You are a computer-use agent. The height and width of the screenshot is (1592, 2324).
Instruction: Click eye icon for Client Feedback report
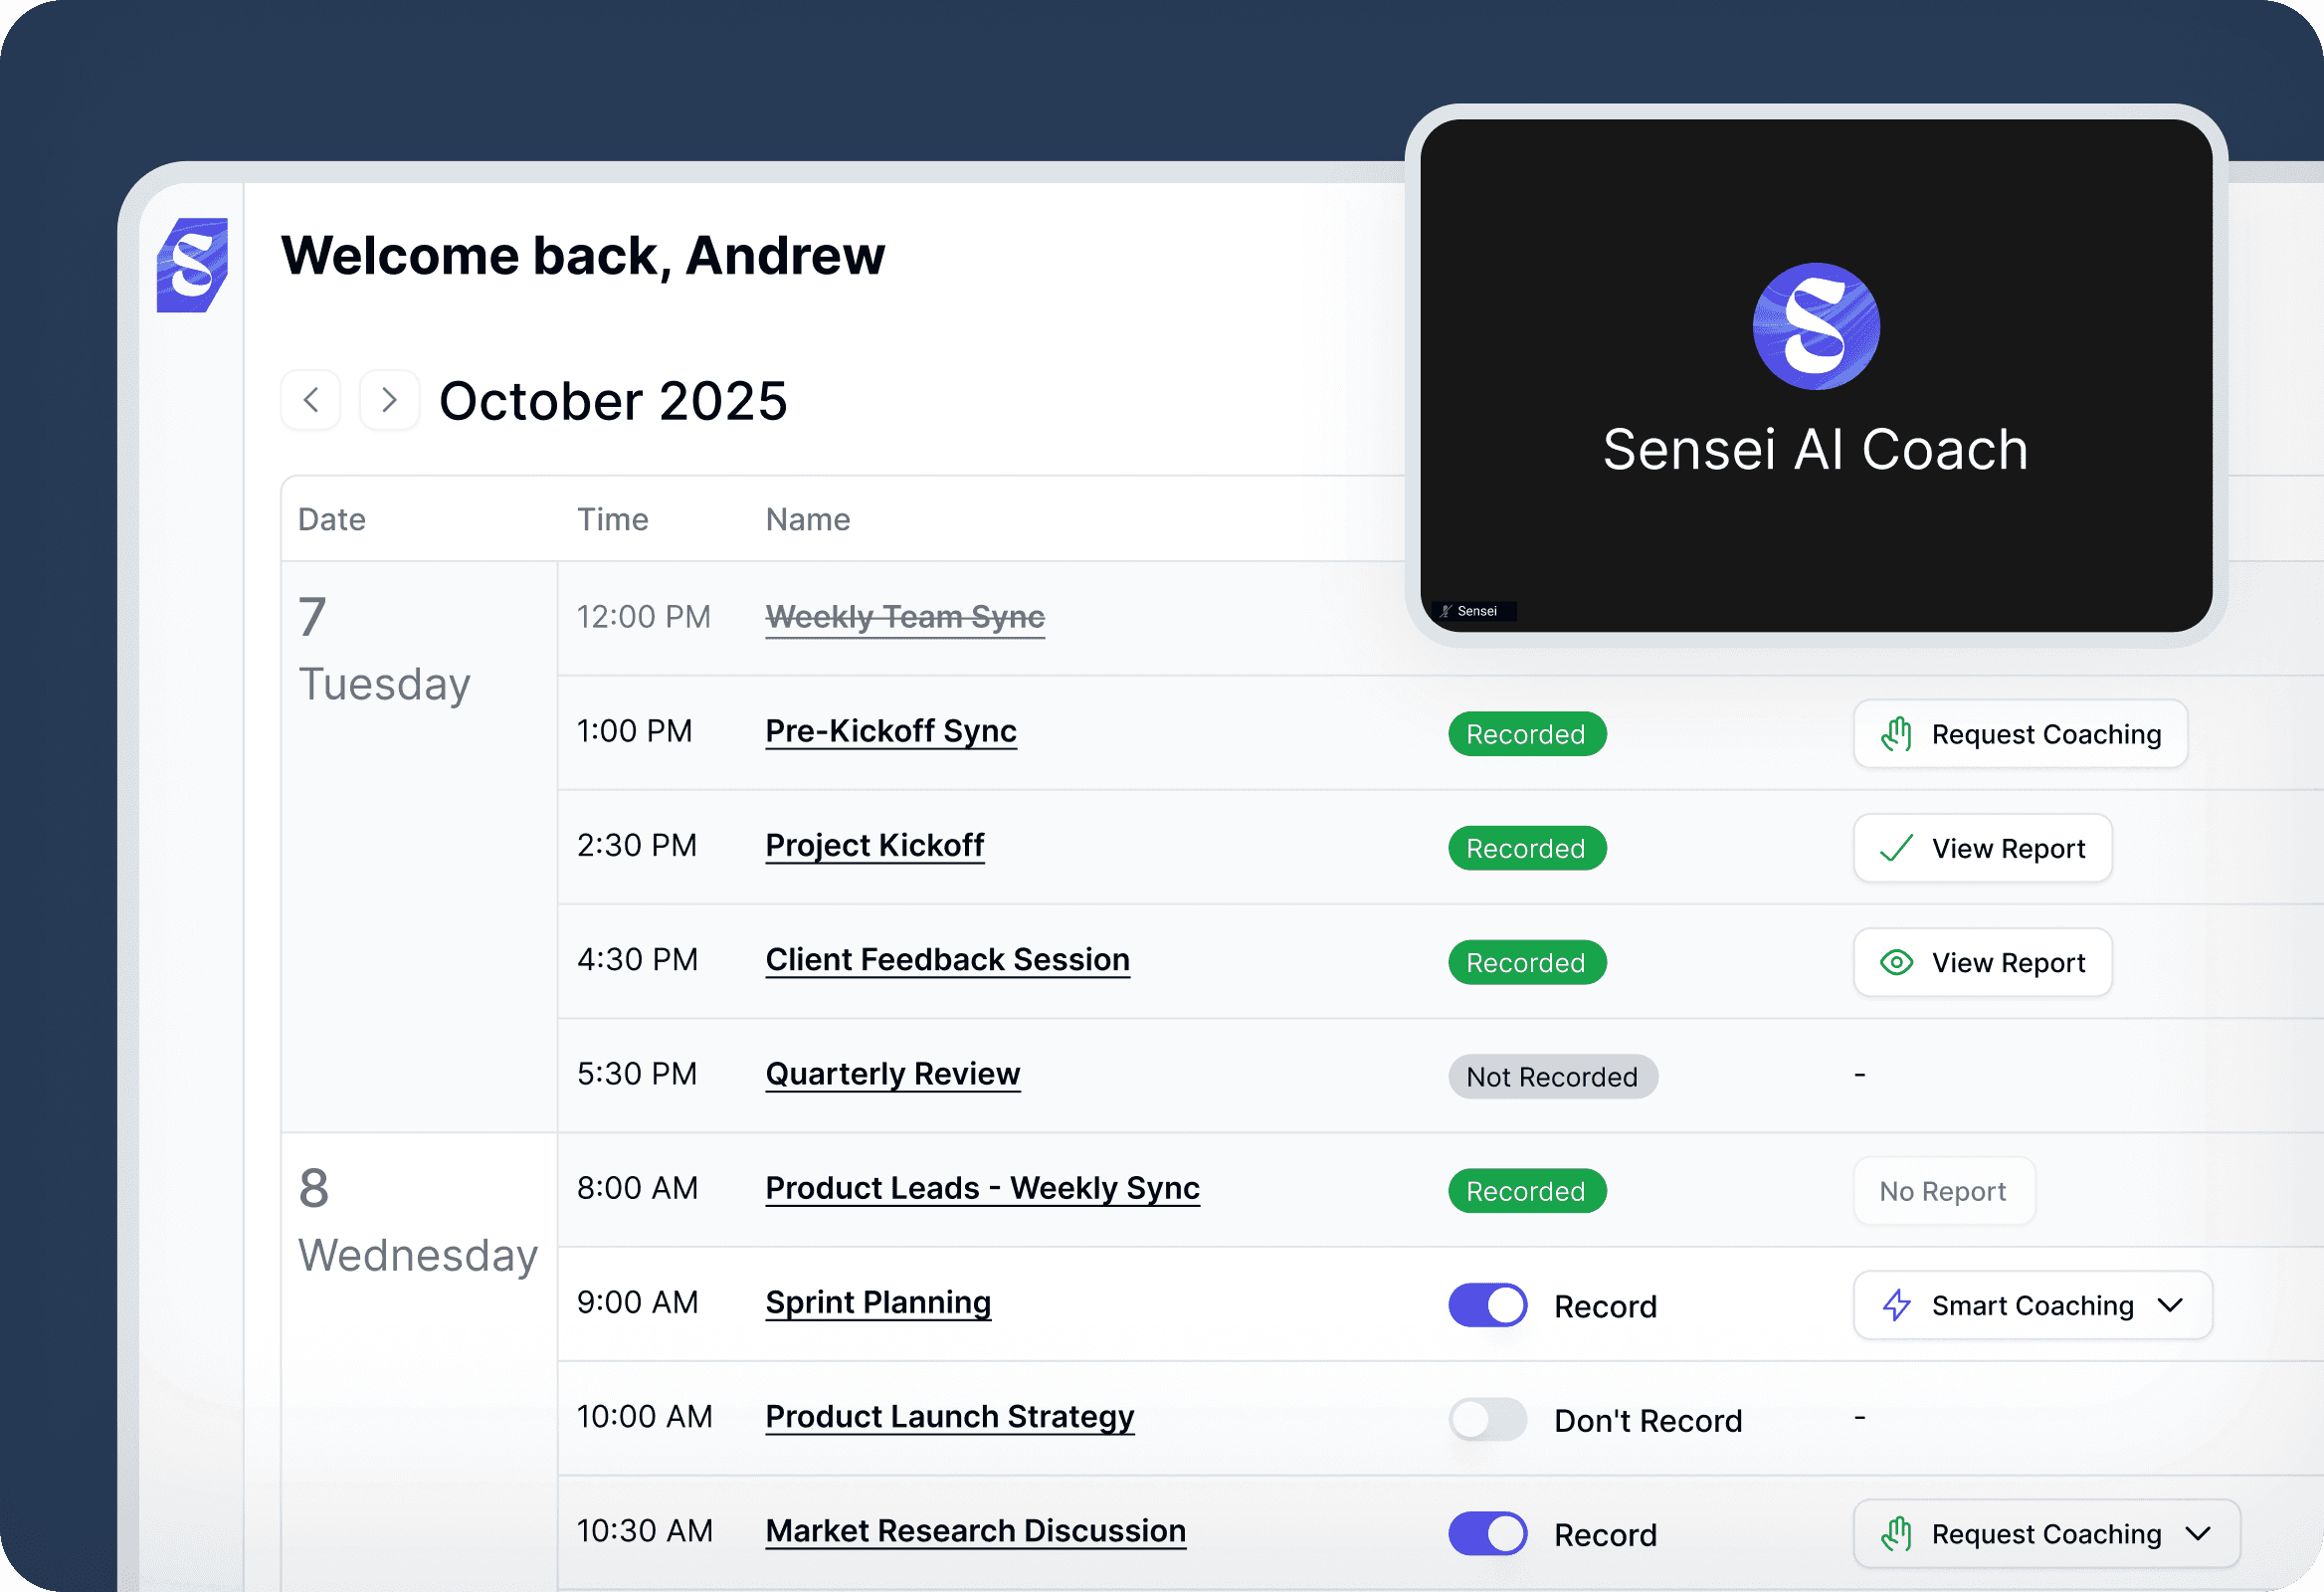(x=1896, y=962)
